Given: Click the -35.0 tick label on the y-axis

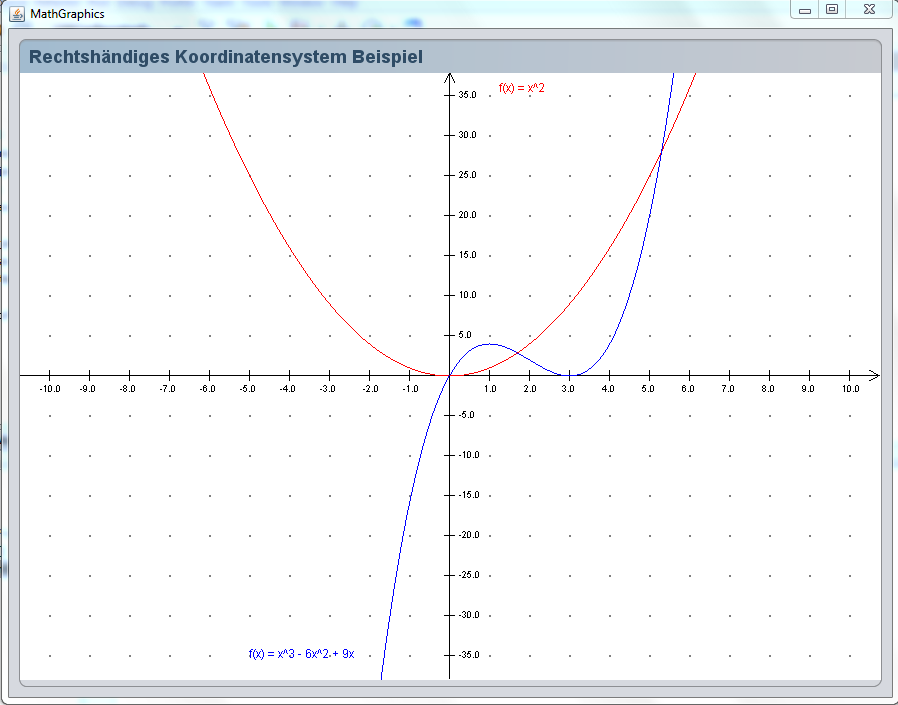Looking at the screenshot, I should (466, 655).
